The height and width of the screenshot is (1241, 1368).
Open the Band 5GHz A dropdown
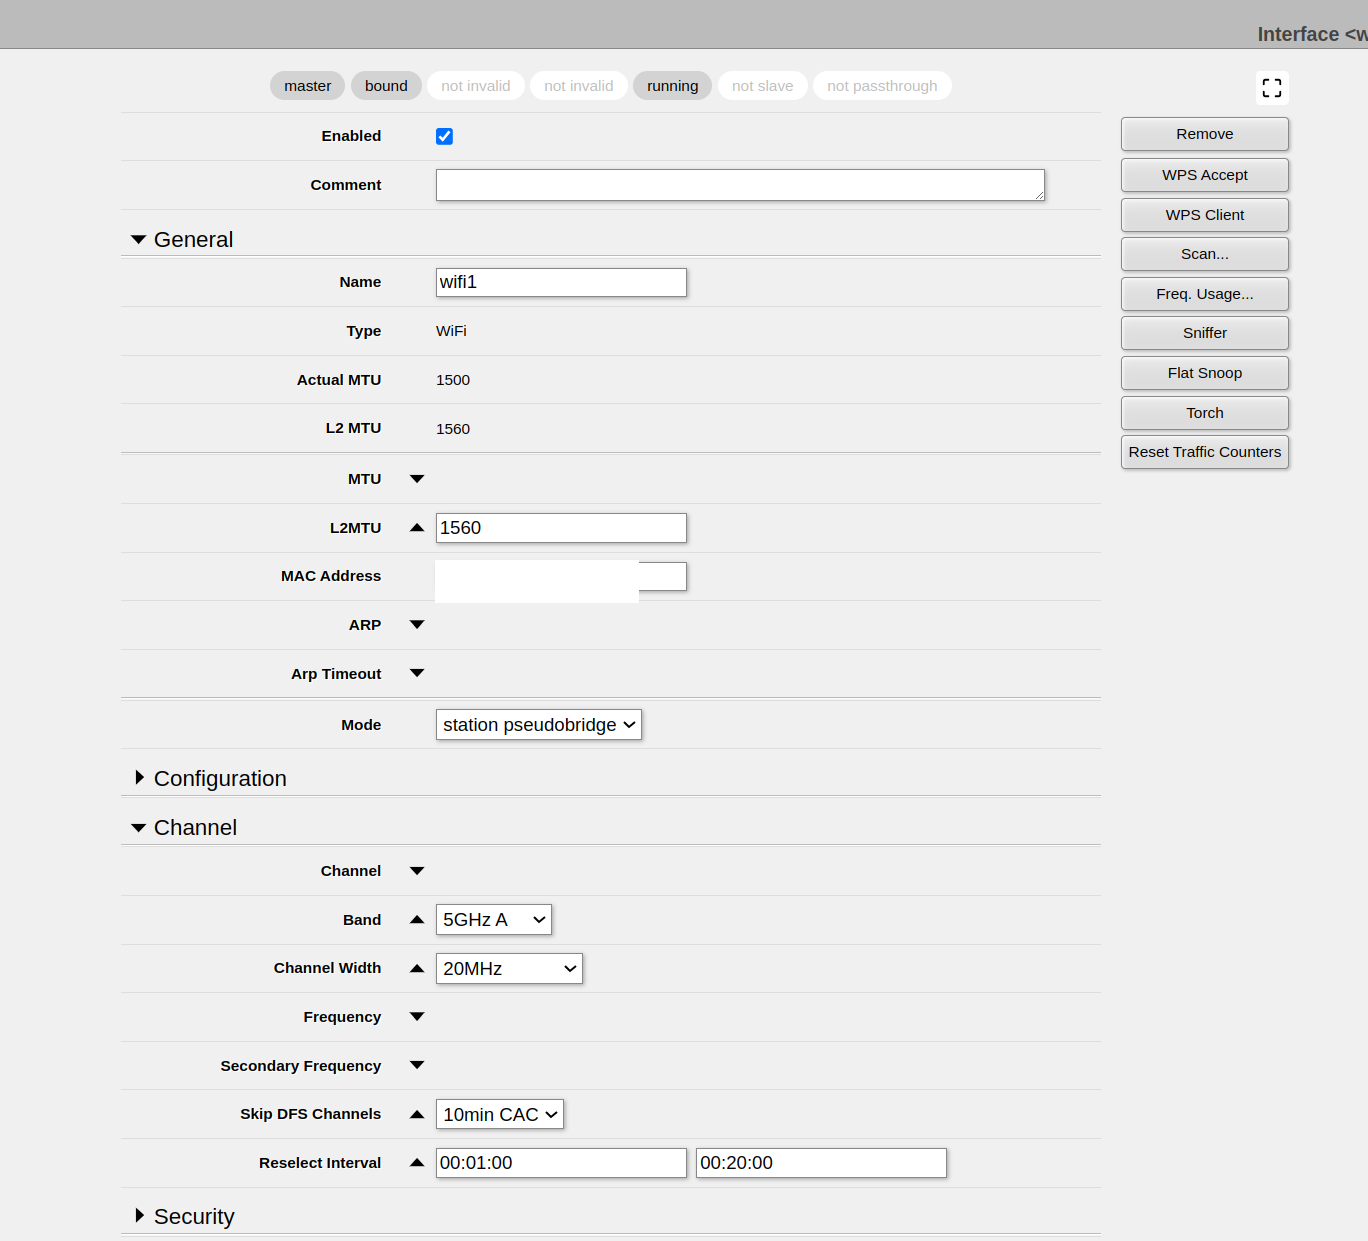coord(494,920)
